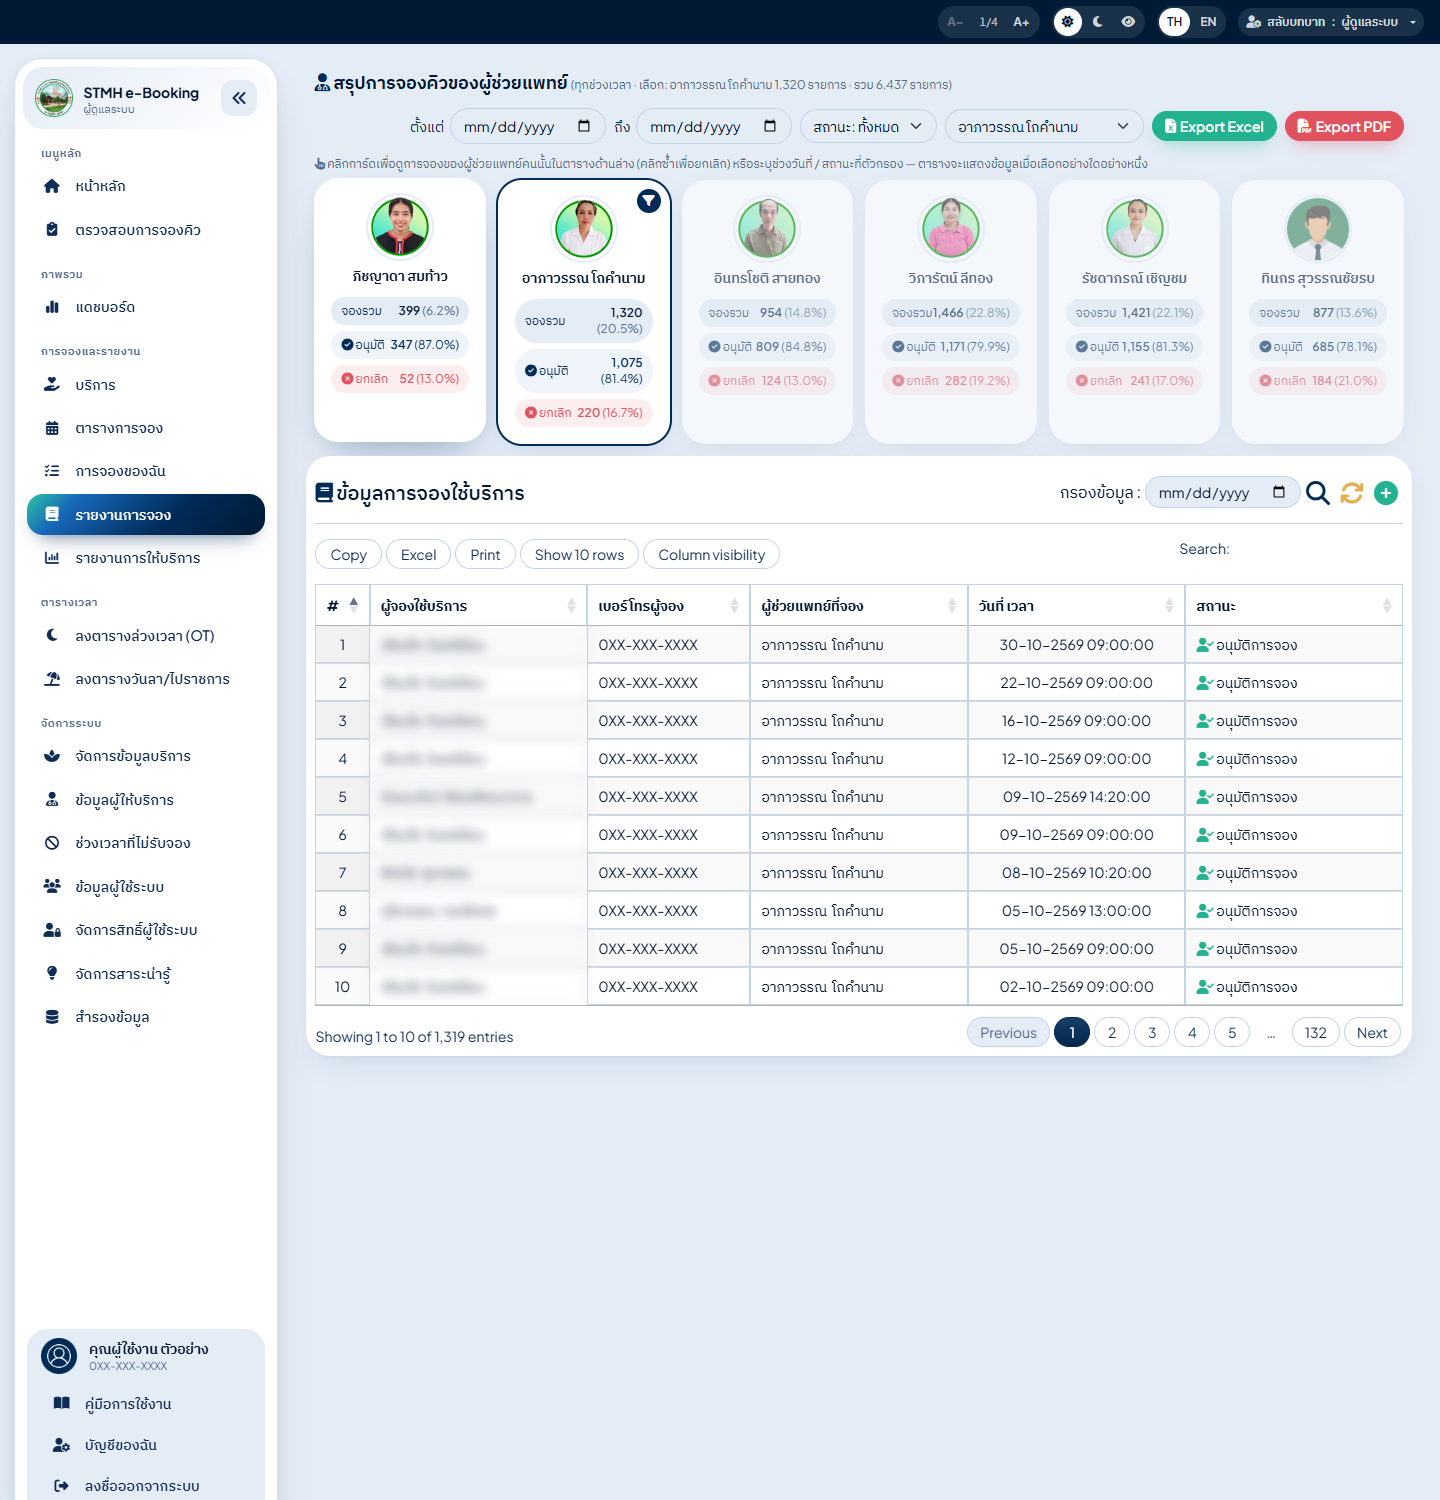Click the table Print button
This screenshot has width=1440, height=1500.
(x=485, y=555)
